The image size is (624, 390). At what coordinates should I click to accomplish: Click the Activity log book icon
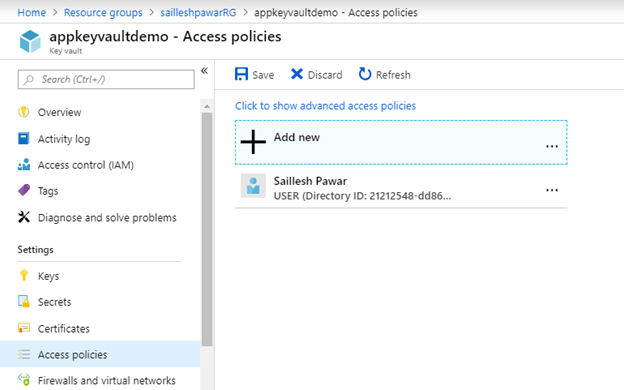[x=24, y=138]
